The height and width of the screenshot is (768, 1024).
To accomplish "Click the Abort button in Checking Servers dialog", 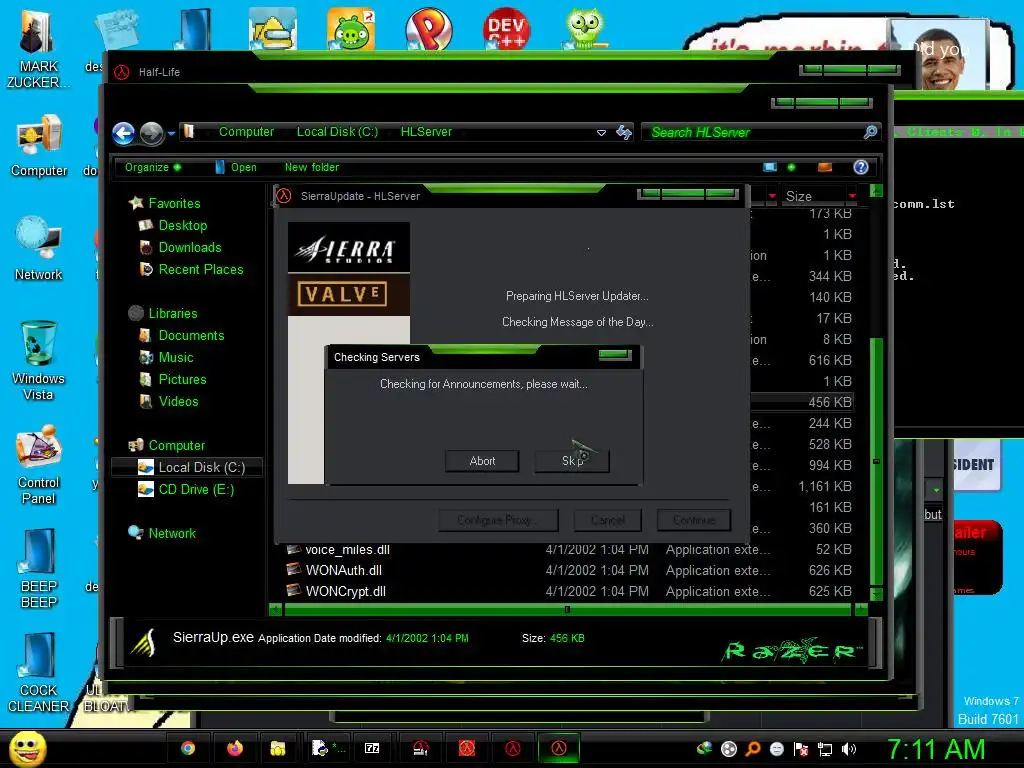I will pos(482,461).
